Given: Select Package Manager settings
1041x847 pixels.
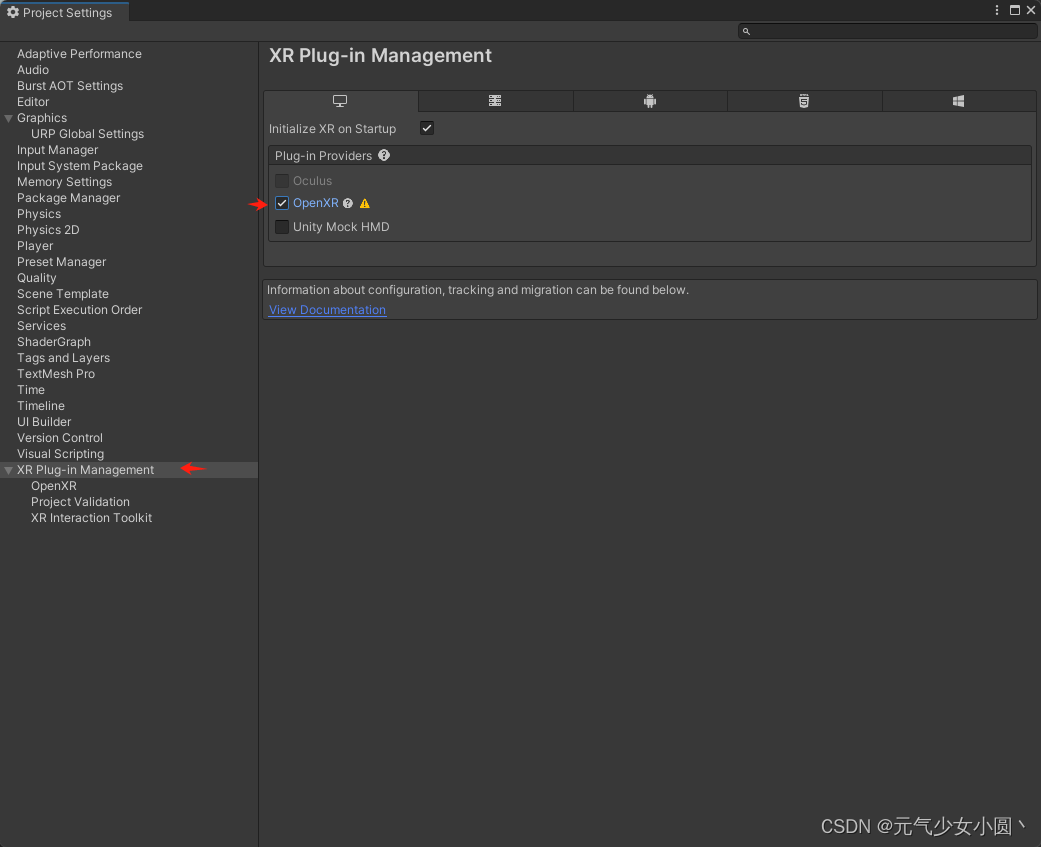Looking at the screenshot, I should click(x=68, y=198).
